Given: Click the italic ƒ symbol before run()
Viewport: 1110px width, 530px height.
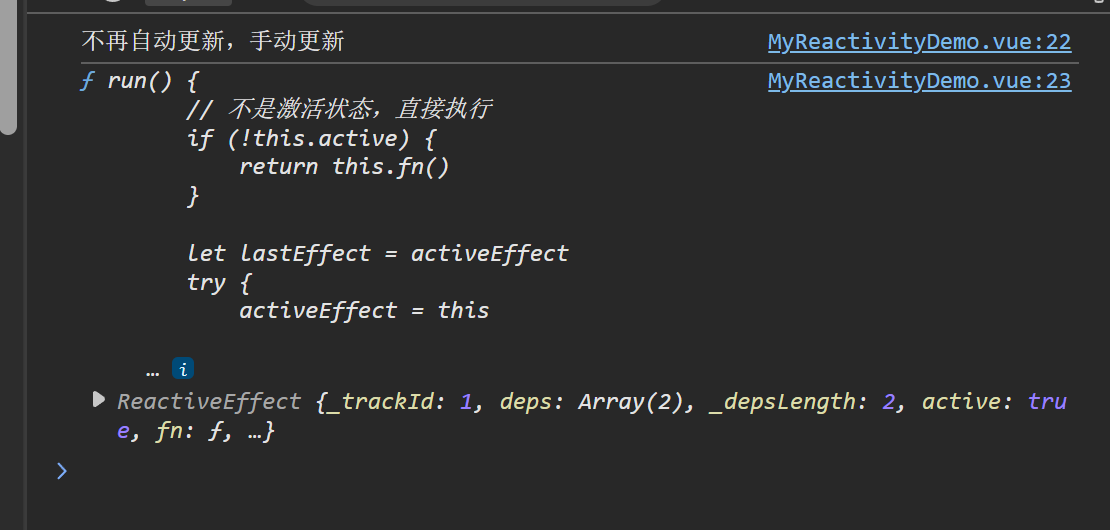Looking at the screenshot, I should click(x=87, y=81).
